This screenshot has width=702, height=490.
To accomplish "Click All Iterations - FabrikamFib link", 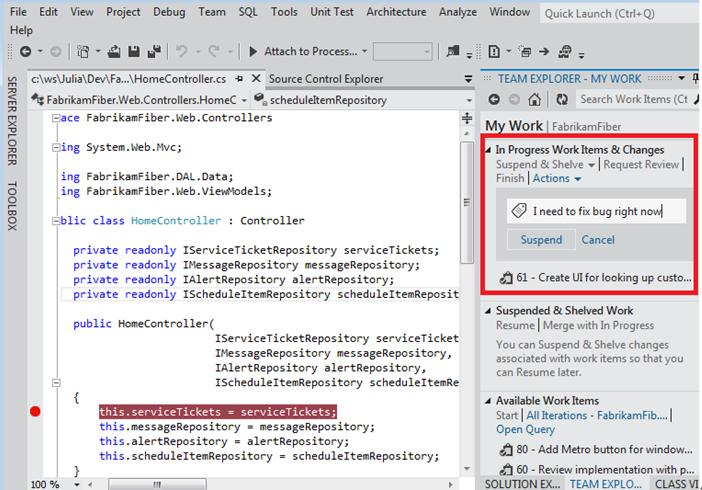I will point(597,416).
